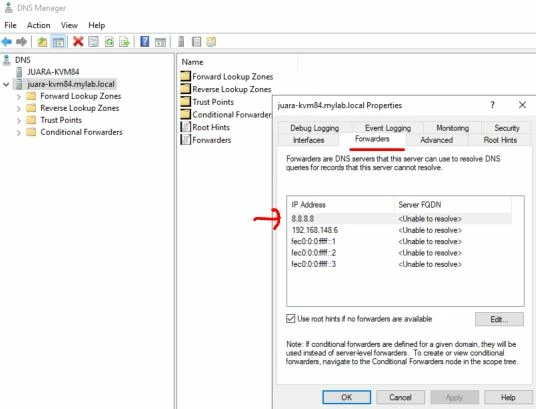Toggle Use root hints if no forwarders checkbox
The width and height of the screenshot is (536, 409).
tap(290, 319)
